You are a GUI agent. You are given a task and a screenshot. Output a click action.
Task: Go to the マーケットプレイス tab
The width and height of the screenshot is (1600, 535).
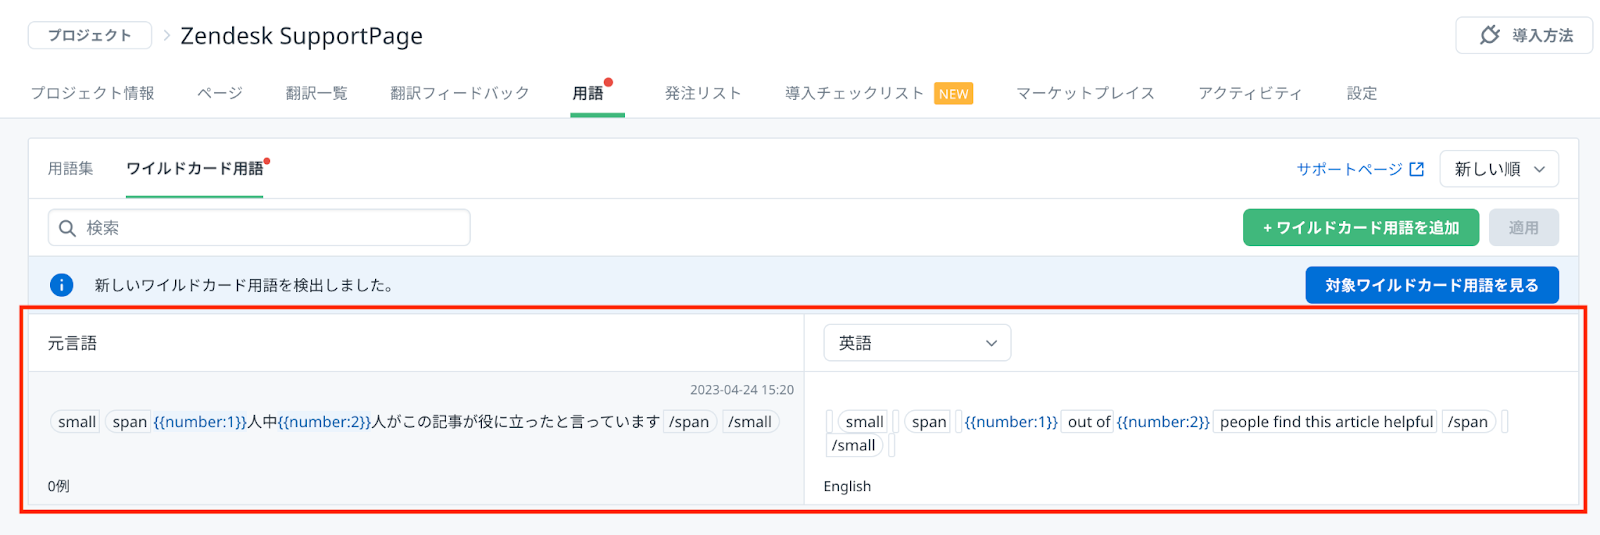tap(1085, 93)
